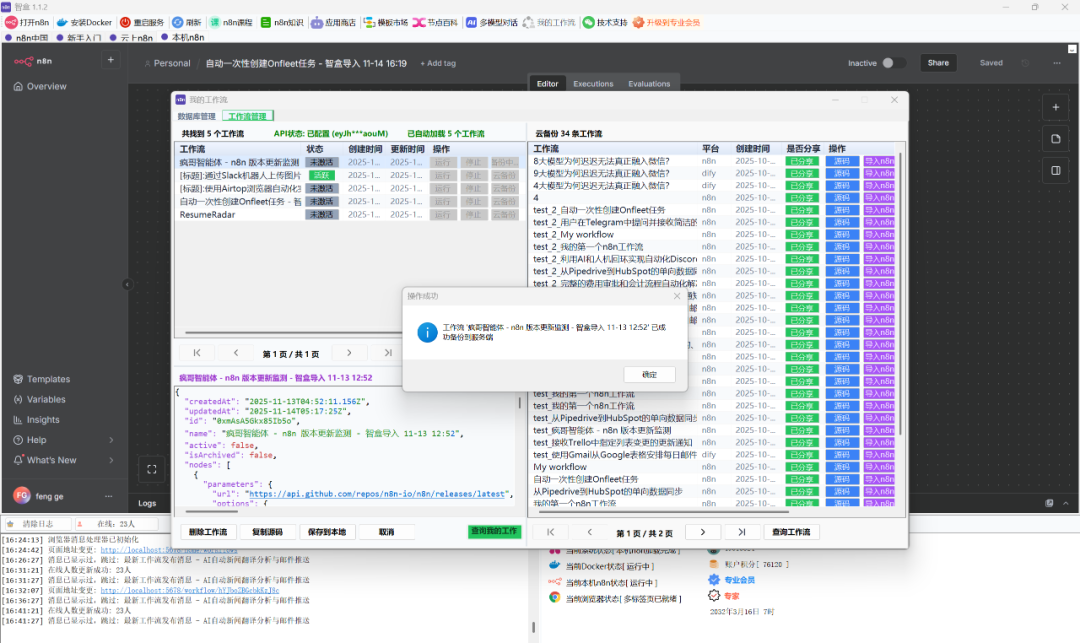Go to next page in left workflow list
The width and height of the screenshot is (1080, 643).
349,353
